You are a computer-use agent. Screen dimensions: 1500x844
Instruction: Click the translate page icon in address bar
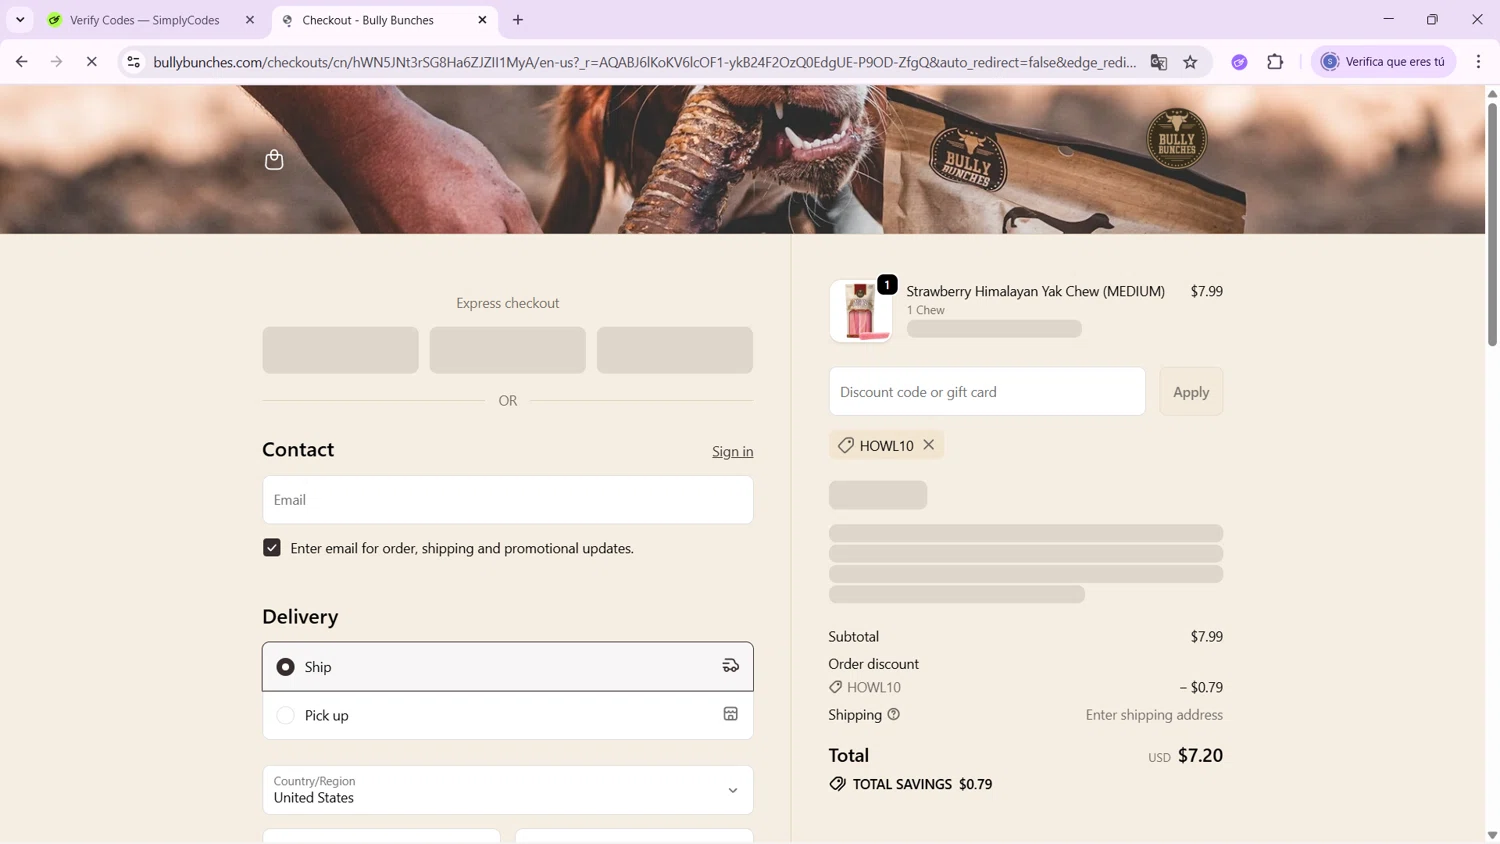(x=1159, y=62)
